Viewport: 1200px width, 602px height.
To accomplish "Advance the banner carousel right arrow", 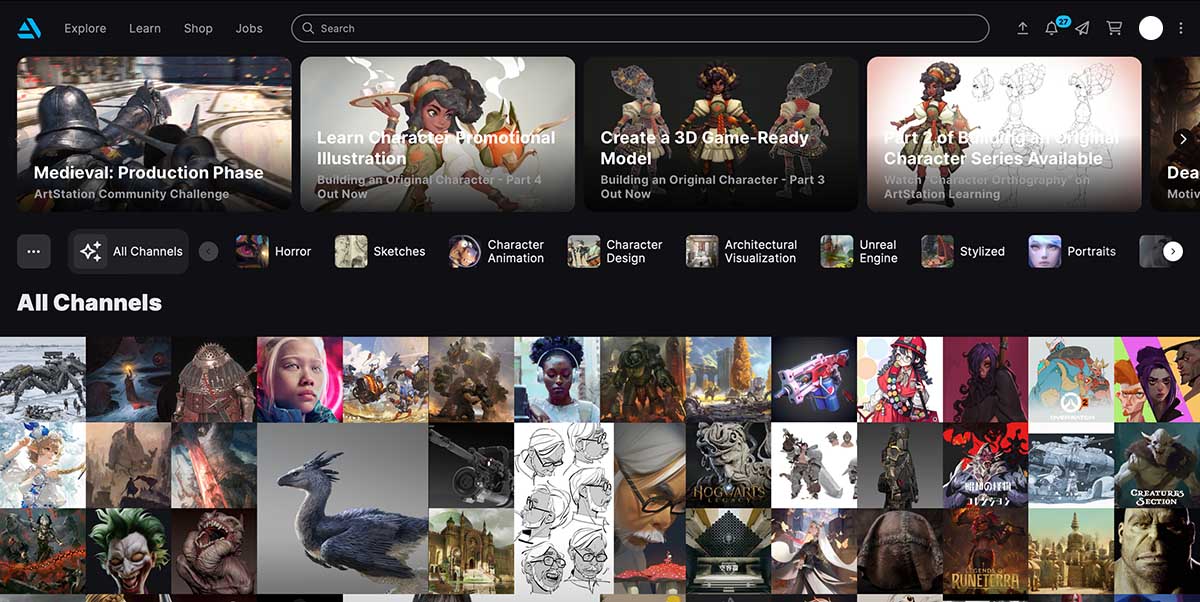I will click(1182, 139).
